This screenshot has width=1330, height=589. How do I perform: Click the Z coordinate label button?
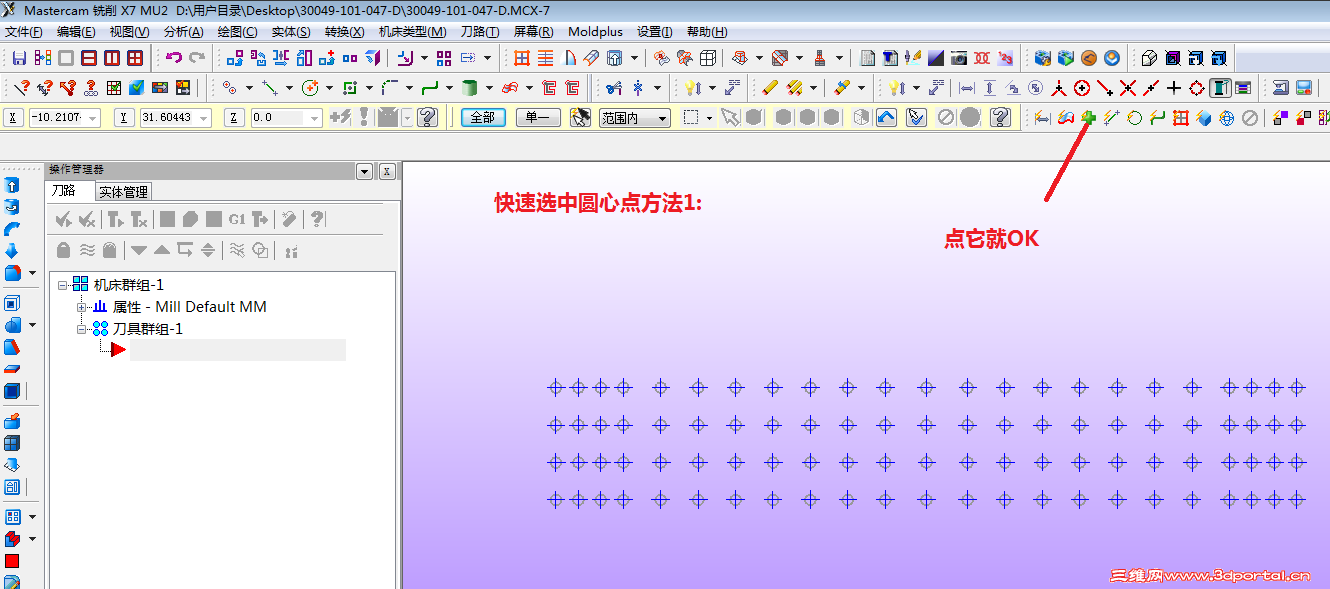pyautogui.click(x=234, y=118)
